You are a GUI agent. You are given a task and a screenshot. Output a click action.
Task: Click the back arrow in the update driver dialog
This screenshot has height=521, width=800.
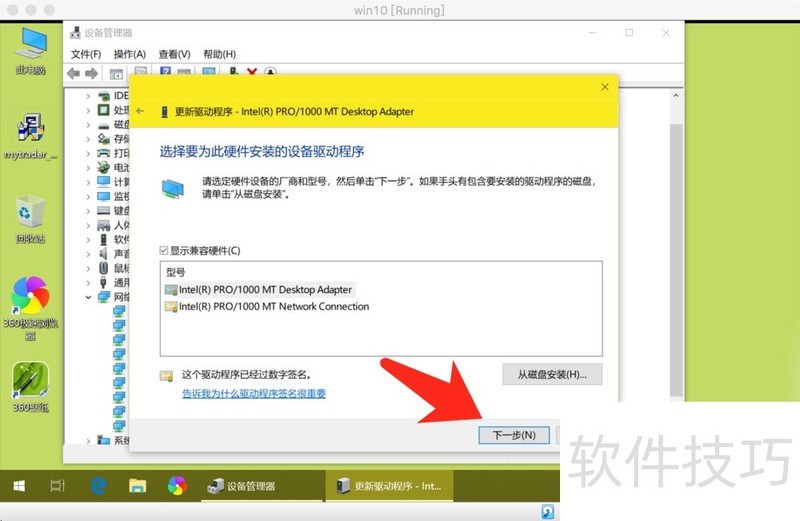click(140, 111)
